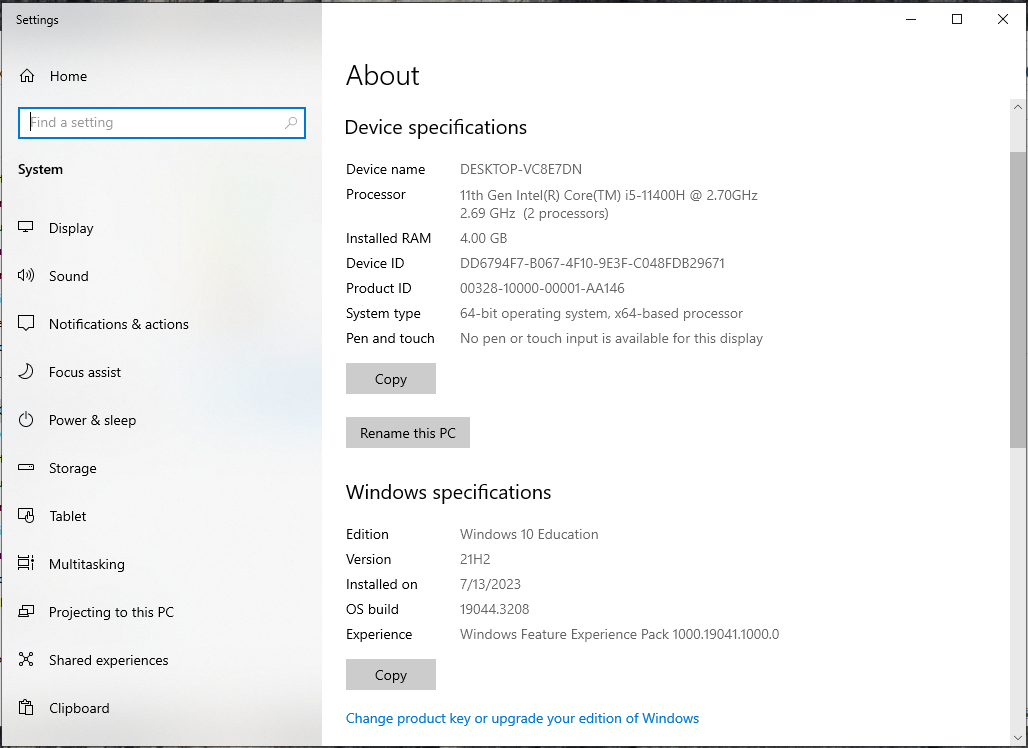Image resolution: width=1028 pixels, height=748 pixels.
Task: Click the Windows Feature Experience Pack text
Action: 620,634
